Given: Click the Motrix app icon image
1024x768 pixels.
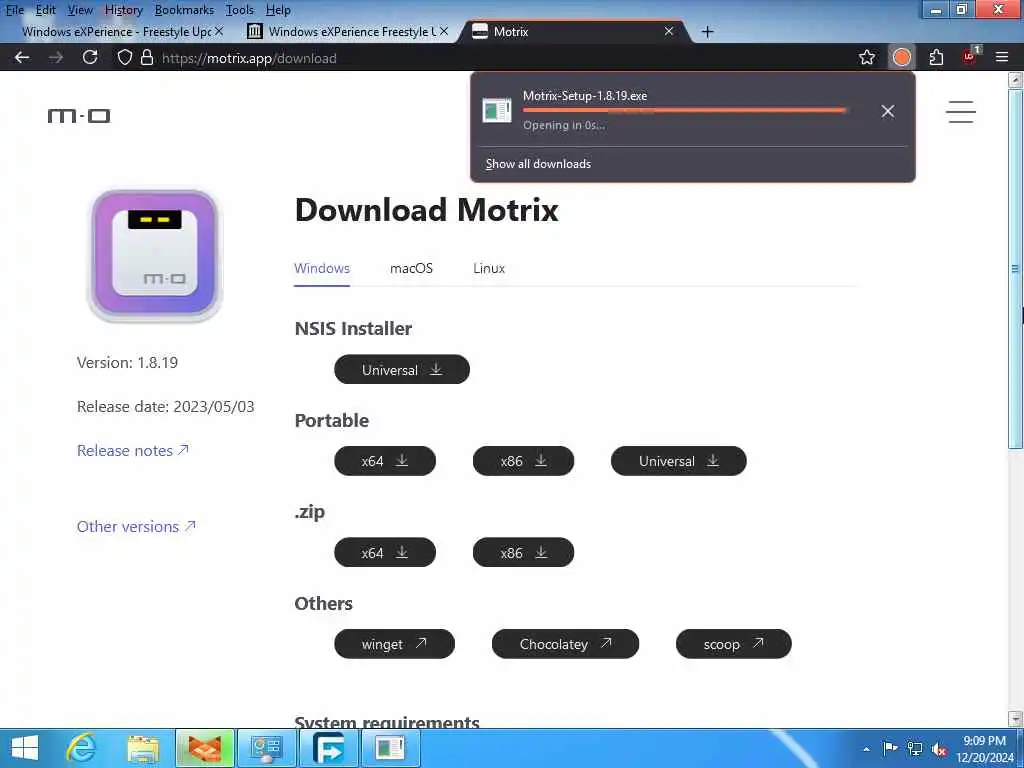Looking at the screenshot, I should (x=155, y=255).
